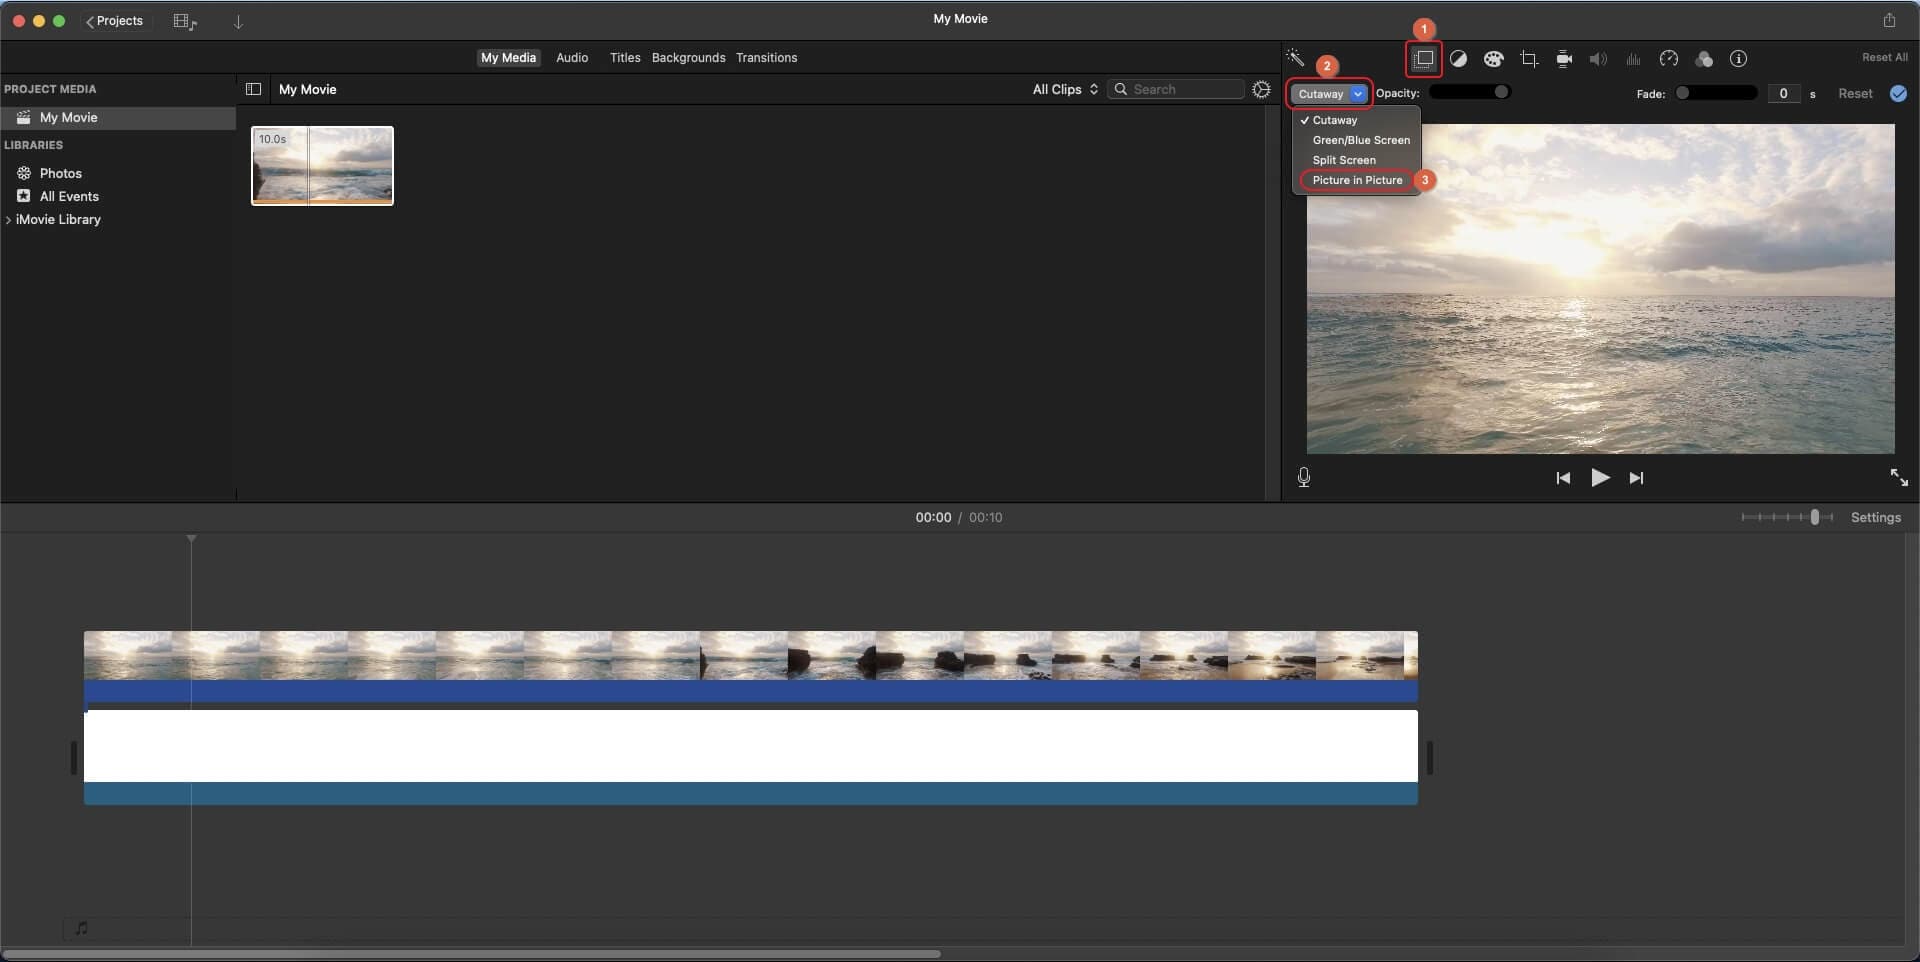
Task: Open the Cutaway overlay style dropdown
Action: click(x=1329, y=93)
